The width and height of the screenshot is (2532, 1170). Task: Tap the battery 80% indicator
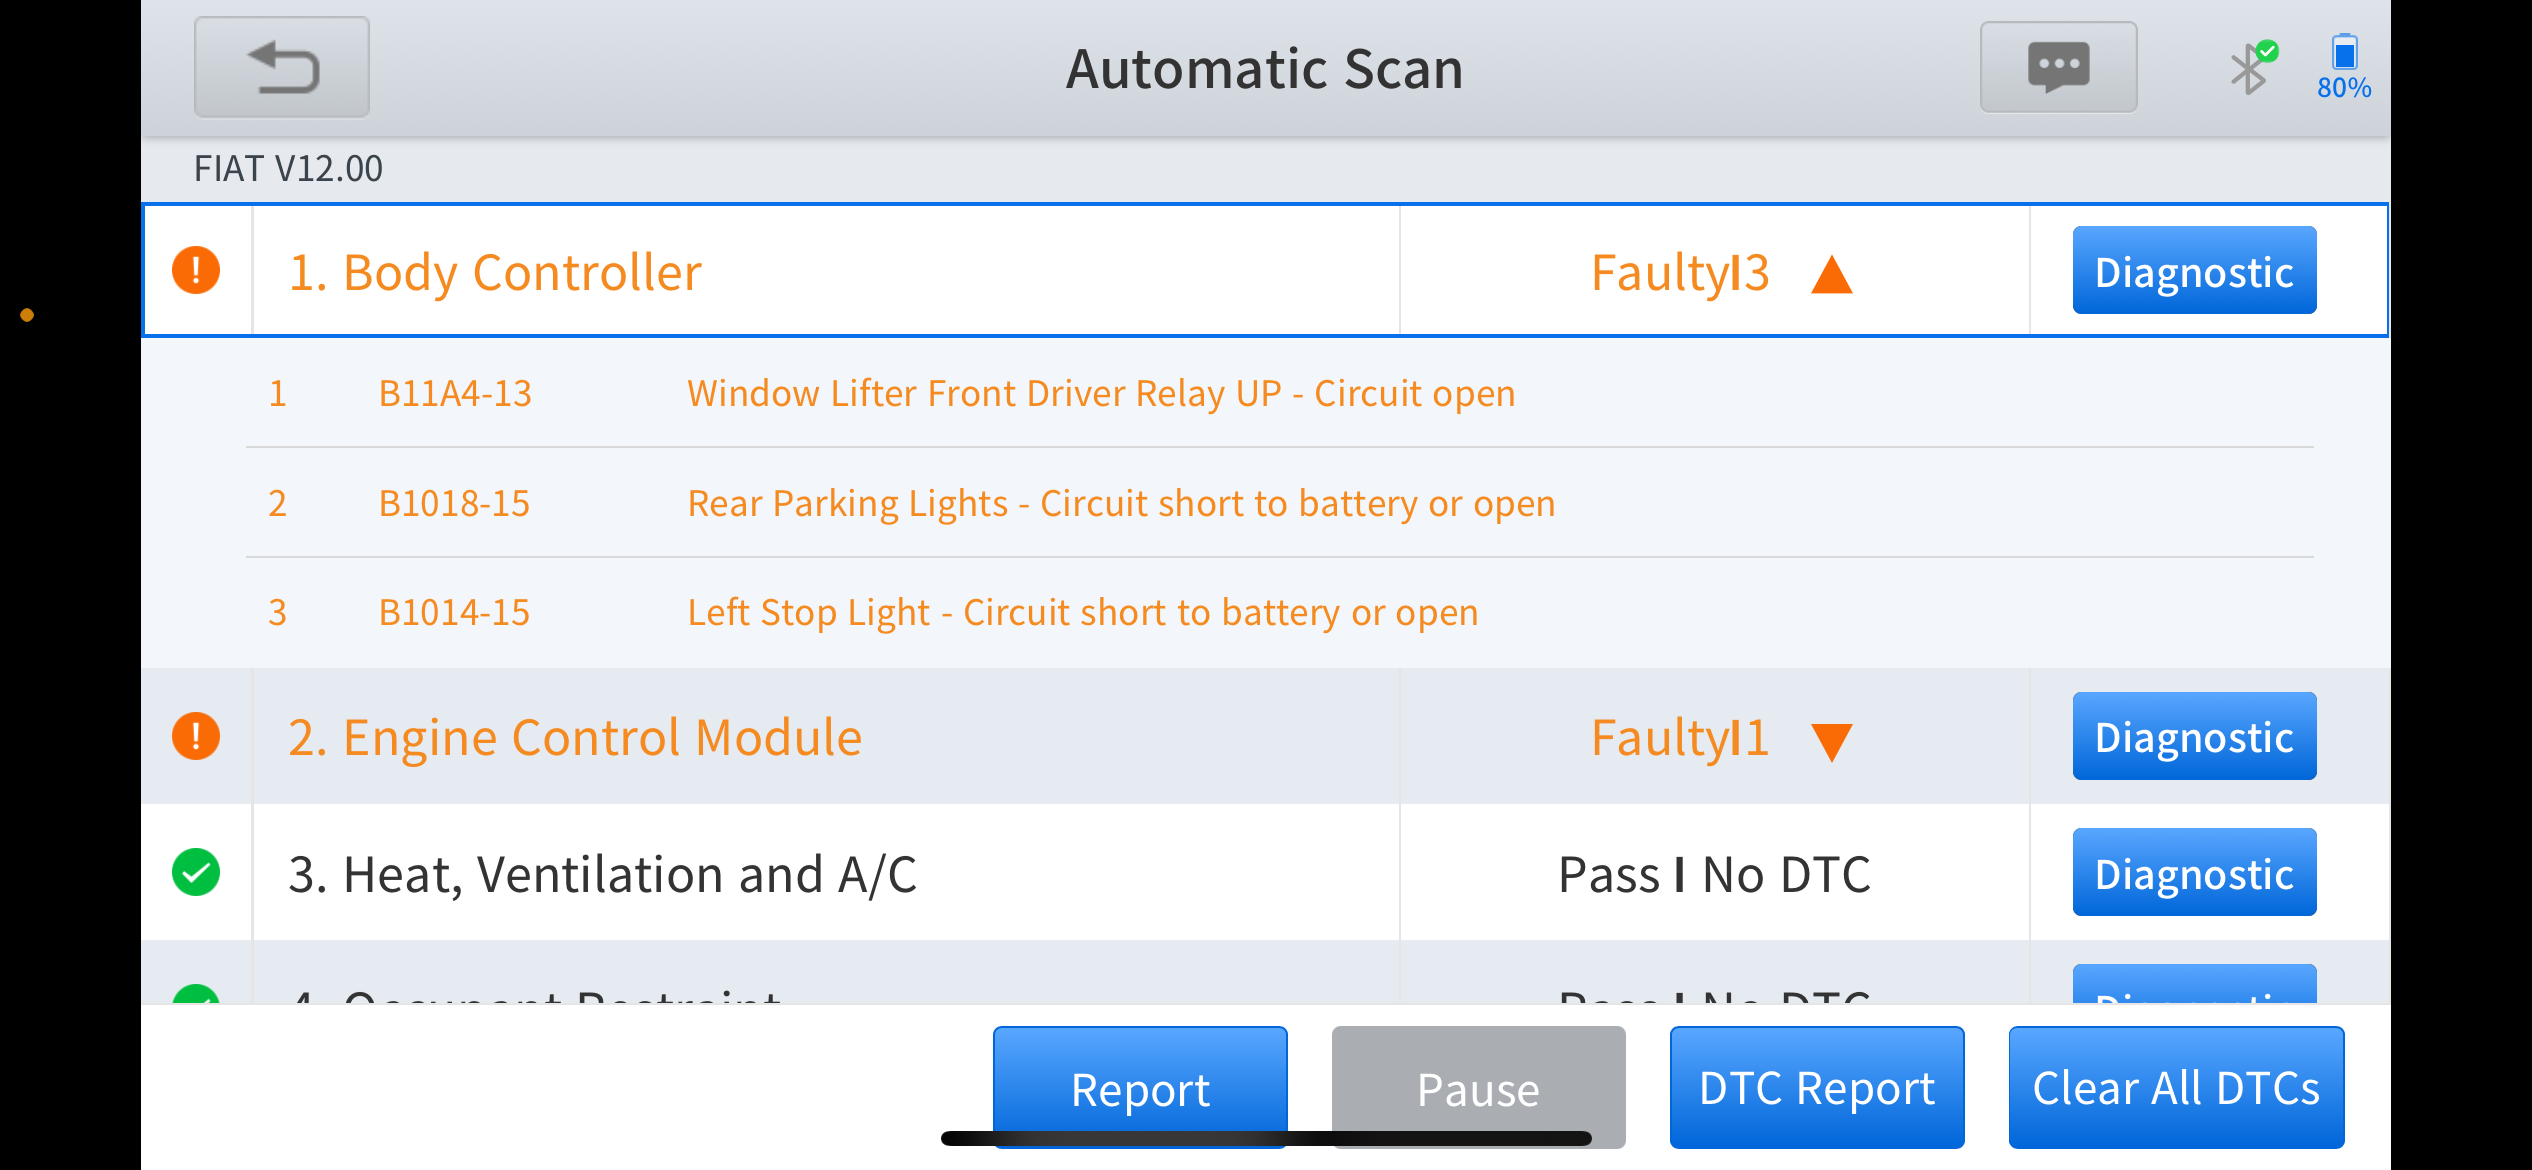click(2344, 67)
